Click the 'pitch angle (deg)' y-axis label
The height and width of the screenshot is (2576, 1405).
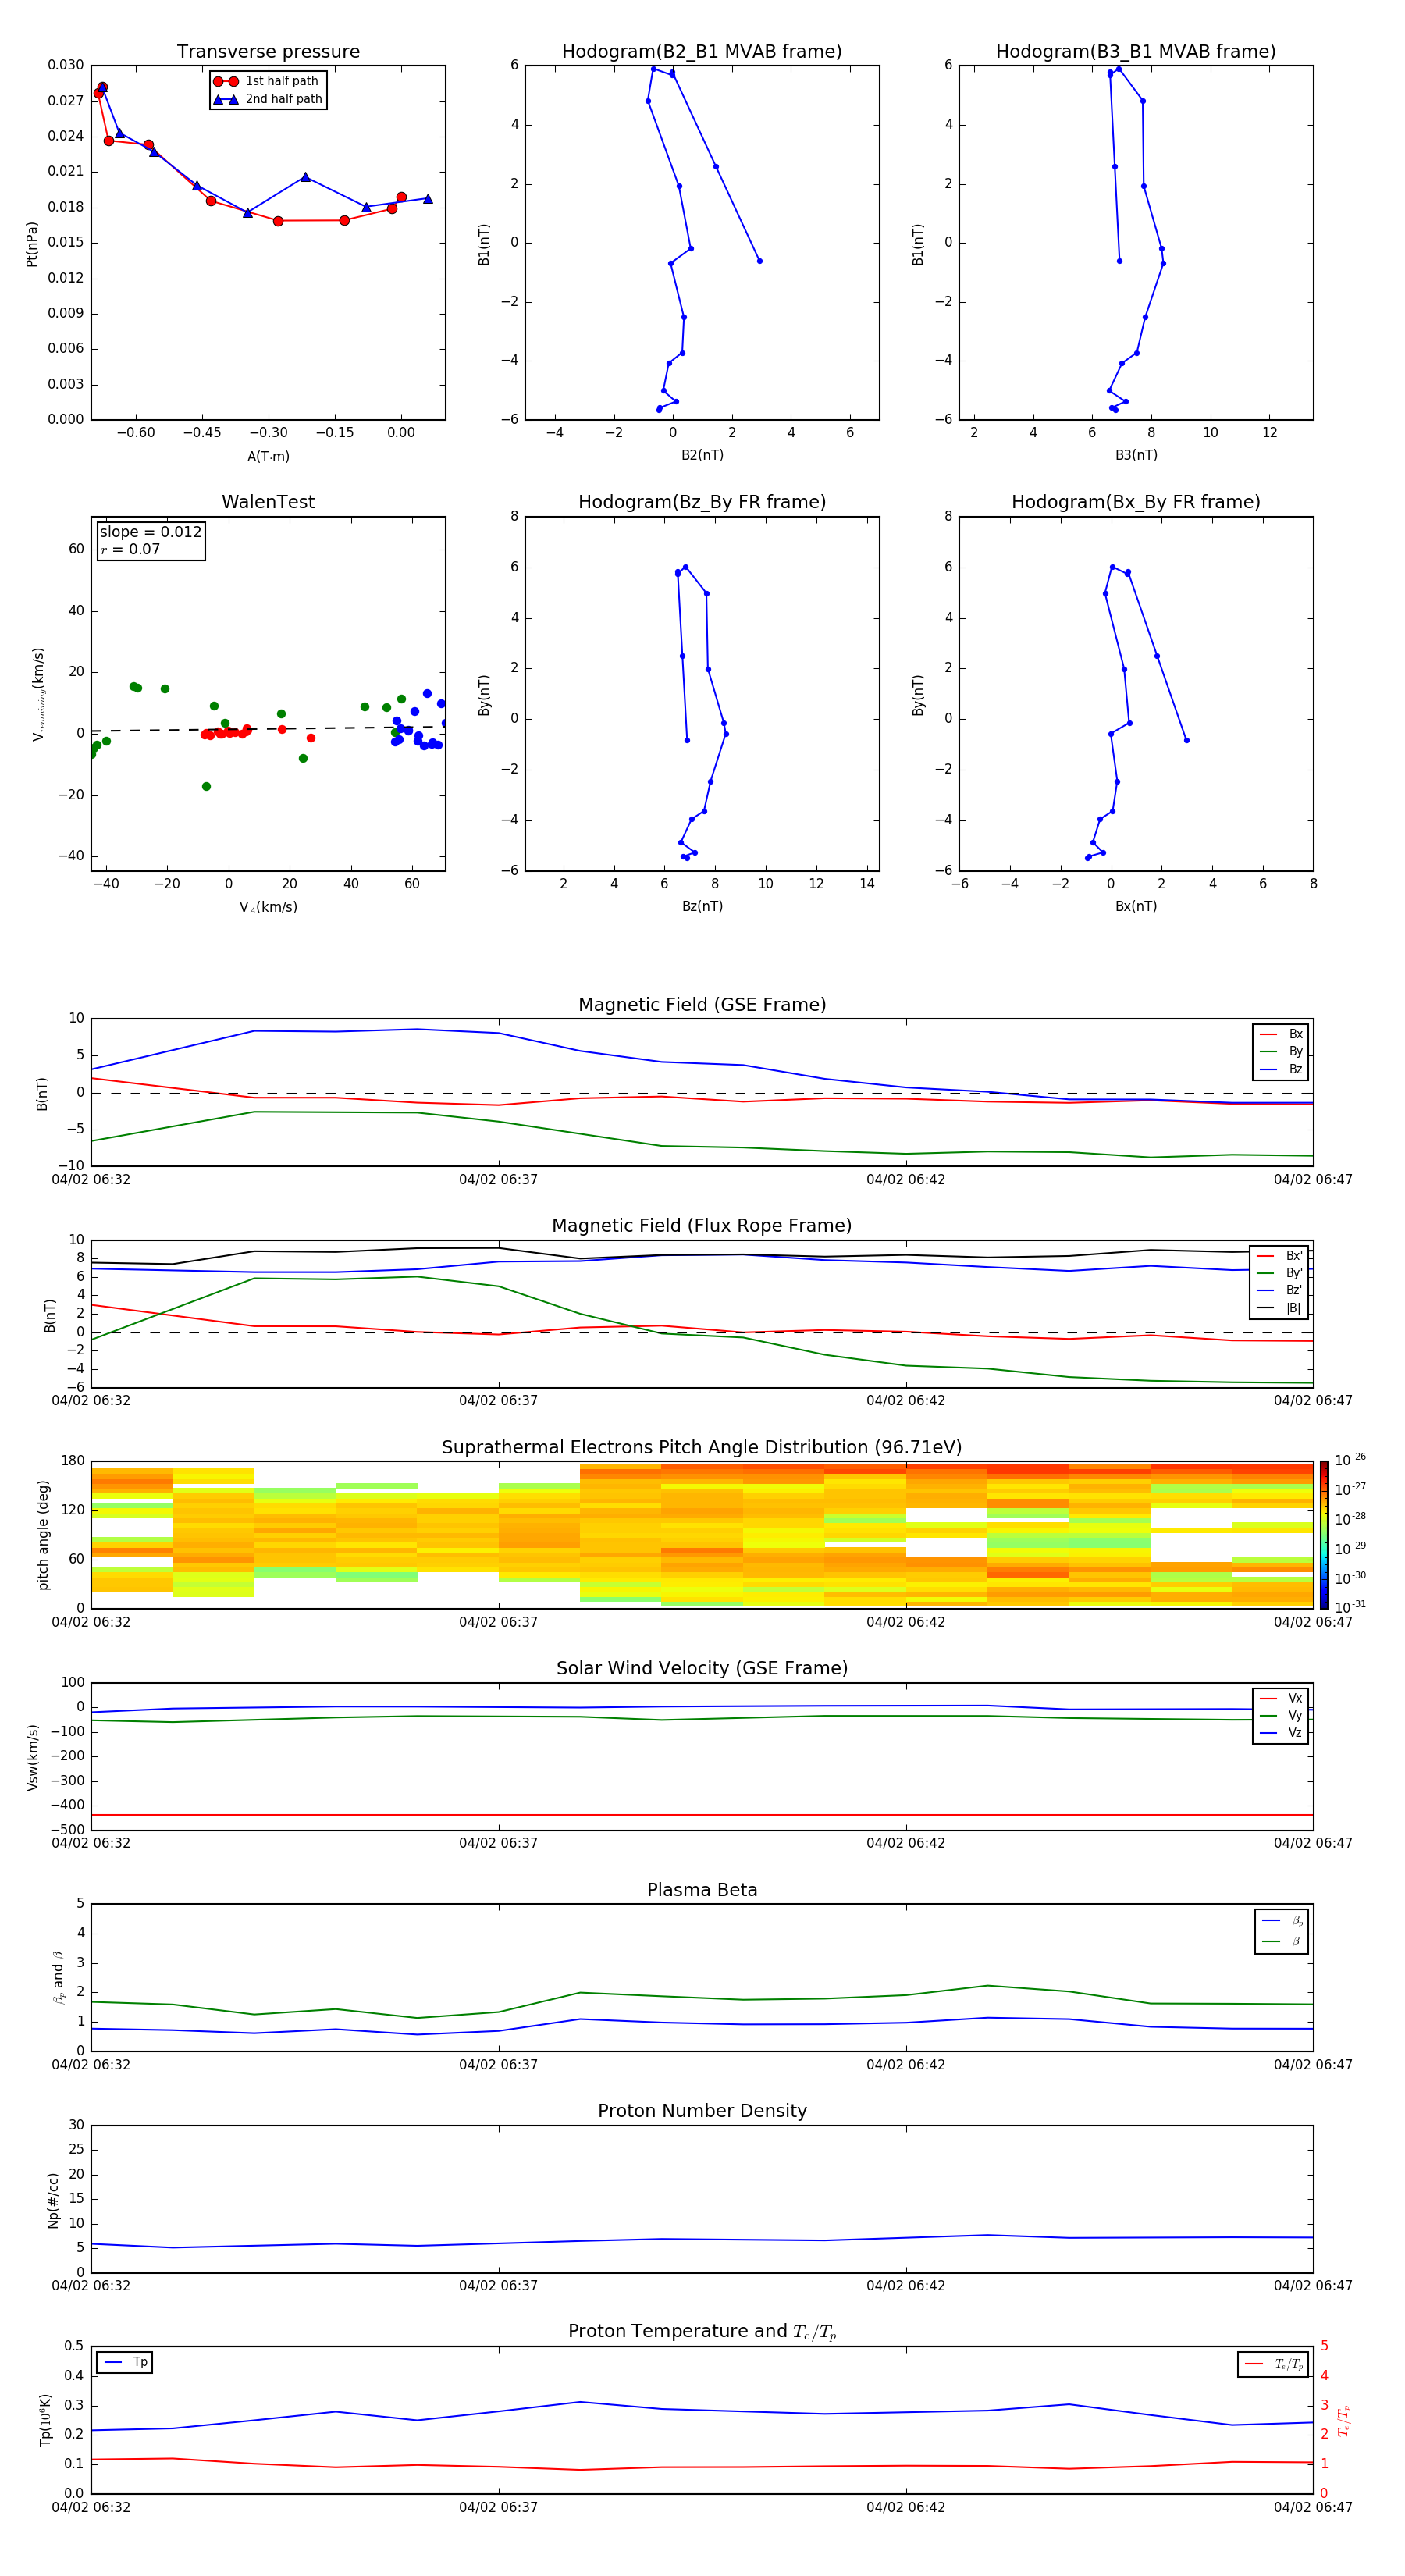click(x=43, y=1535)
